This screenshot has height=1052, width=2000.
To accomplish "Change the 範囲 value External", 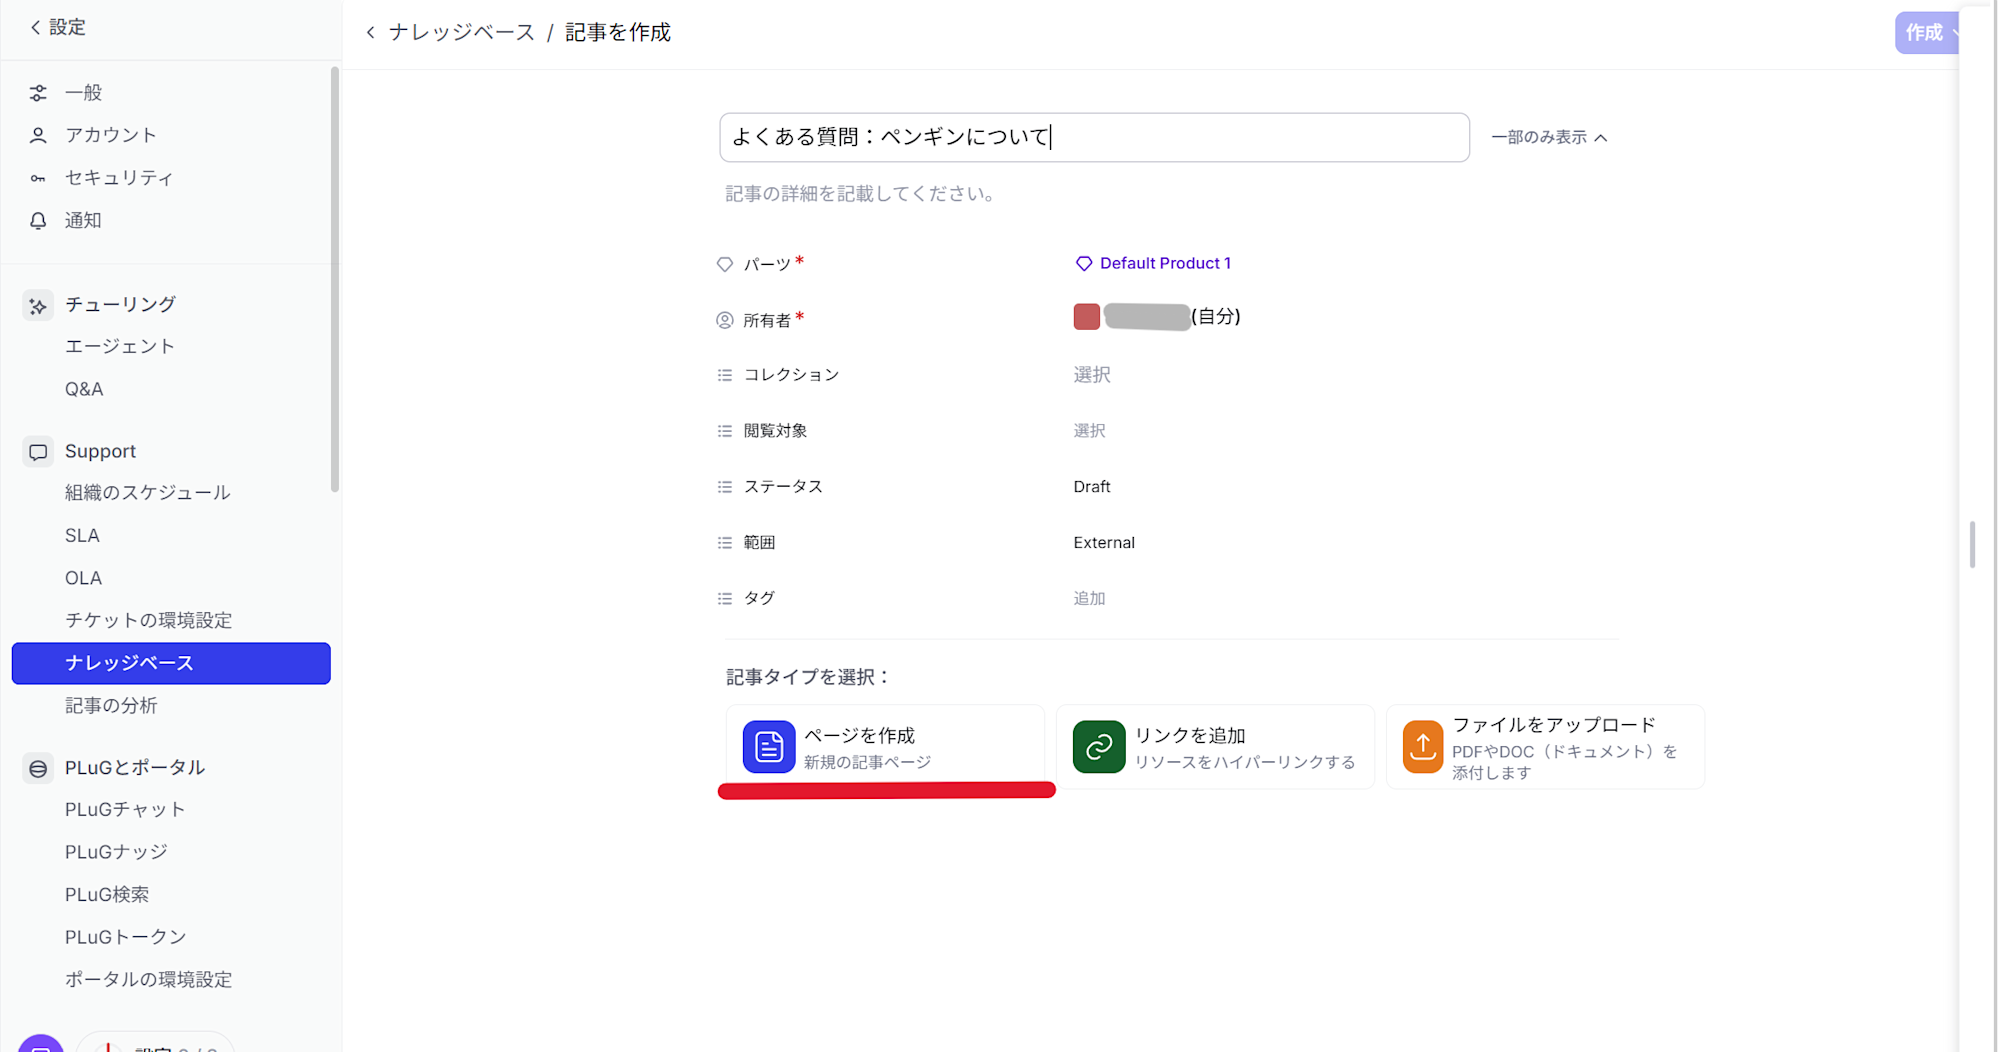I will pyautogui.click(x=1104, y=543).
